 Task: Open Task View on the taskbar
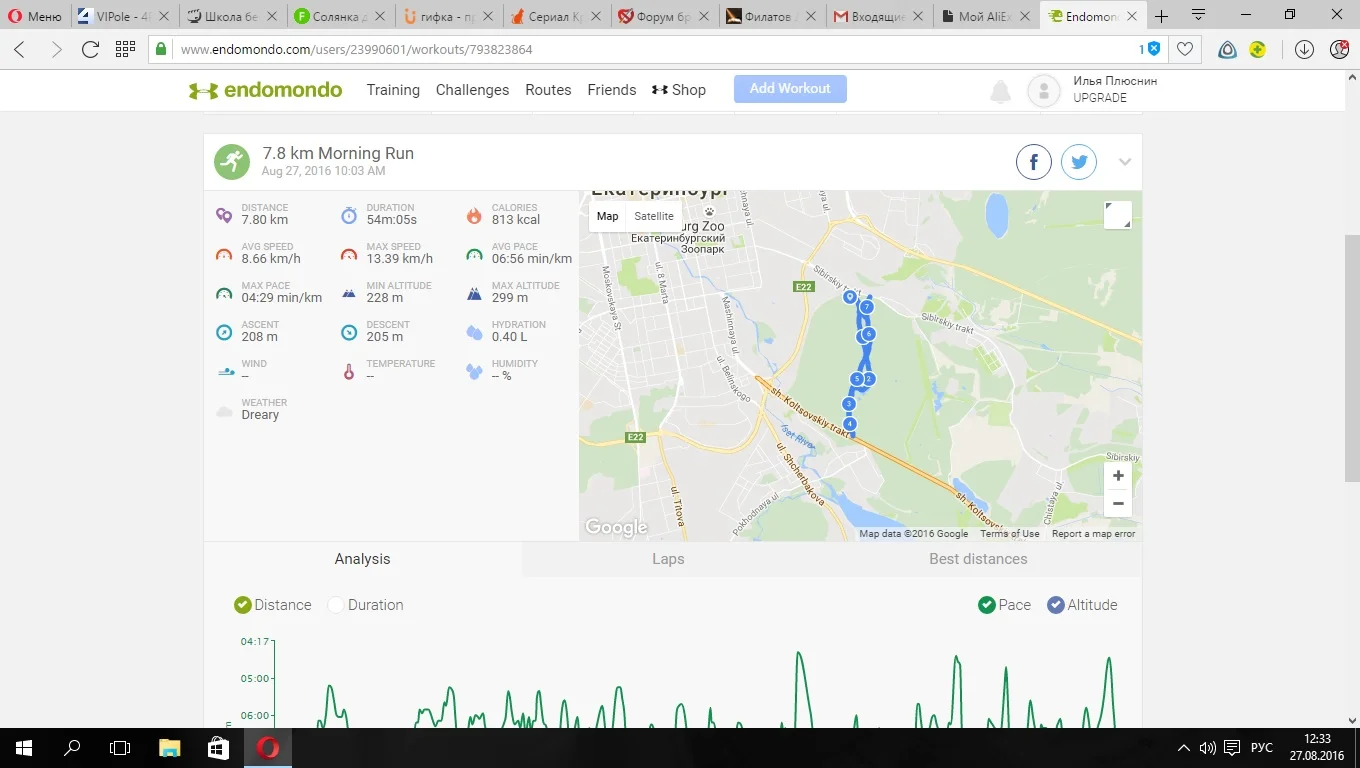click(120, 748)
